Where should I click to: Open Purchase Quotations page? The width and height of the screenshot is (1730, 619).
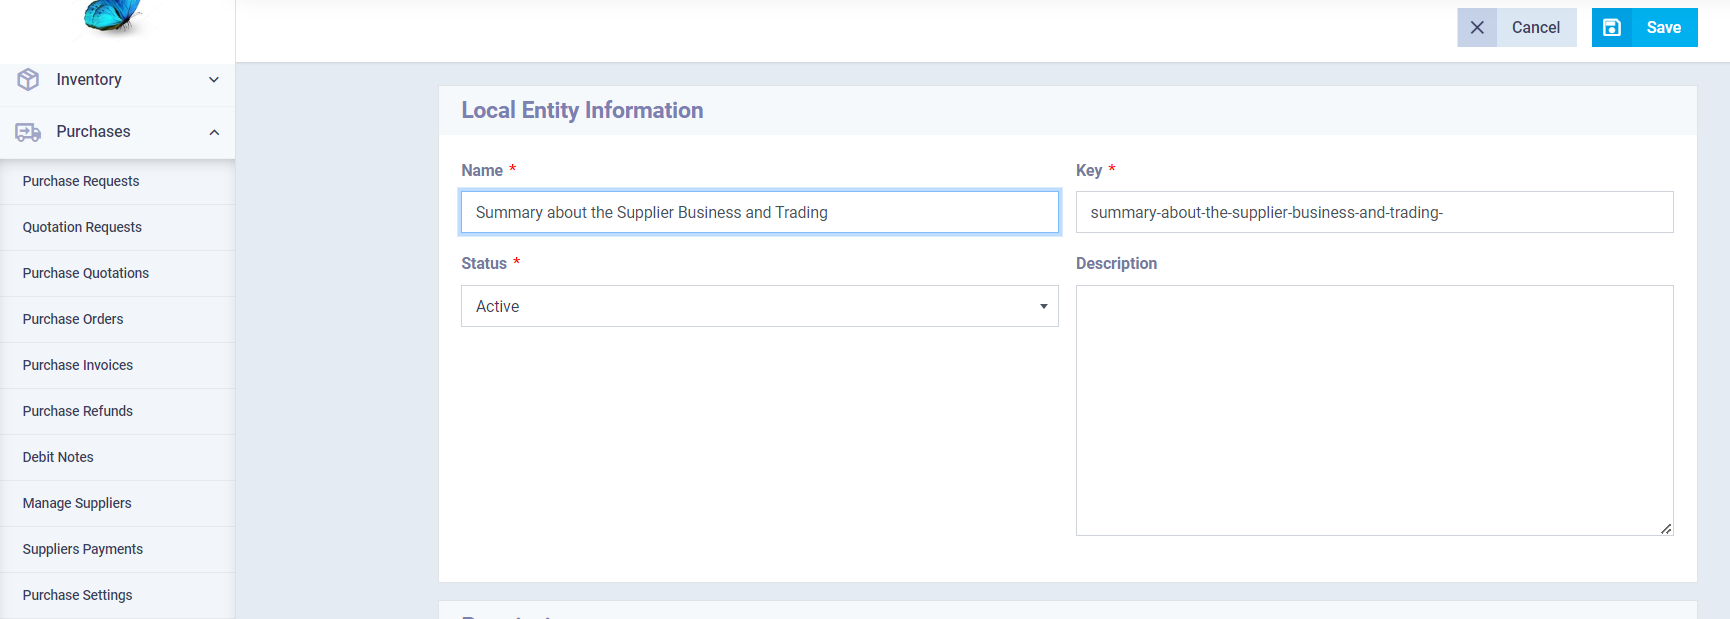click(x=86, y=273)
